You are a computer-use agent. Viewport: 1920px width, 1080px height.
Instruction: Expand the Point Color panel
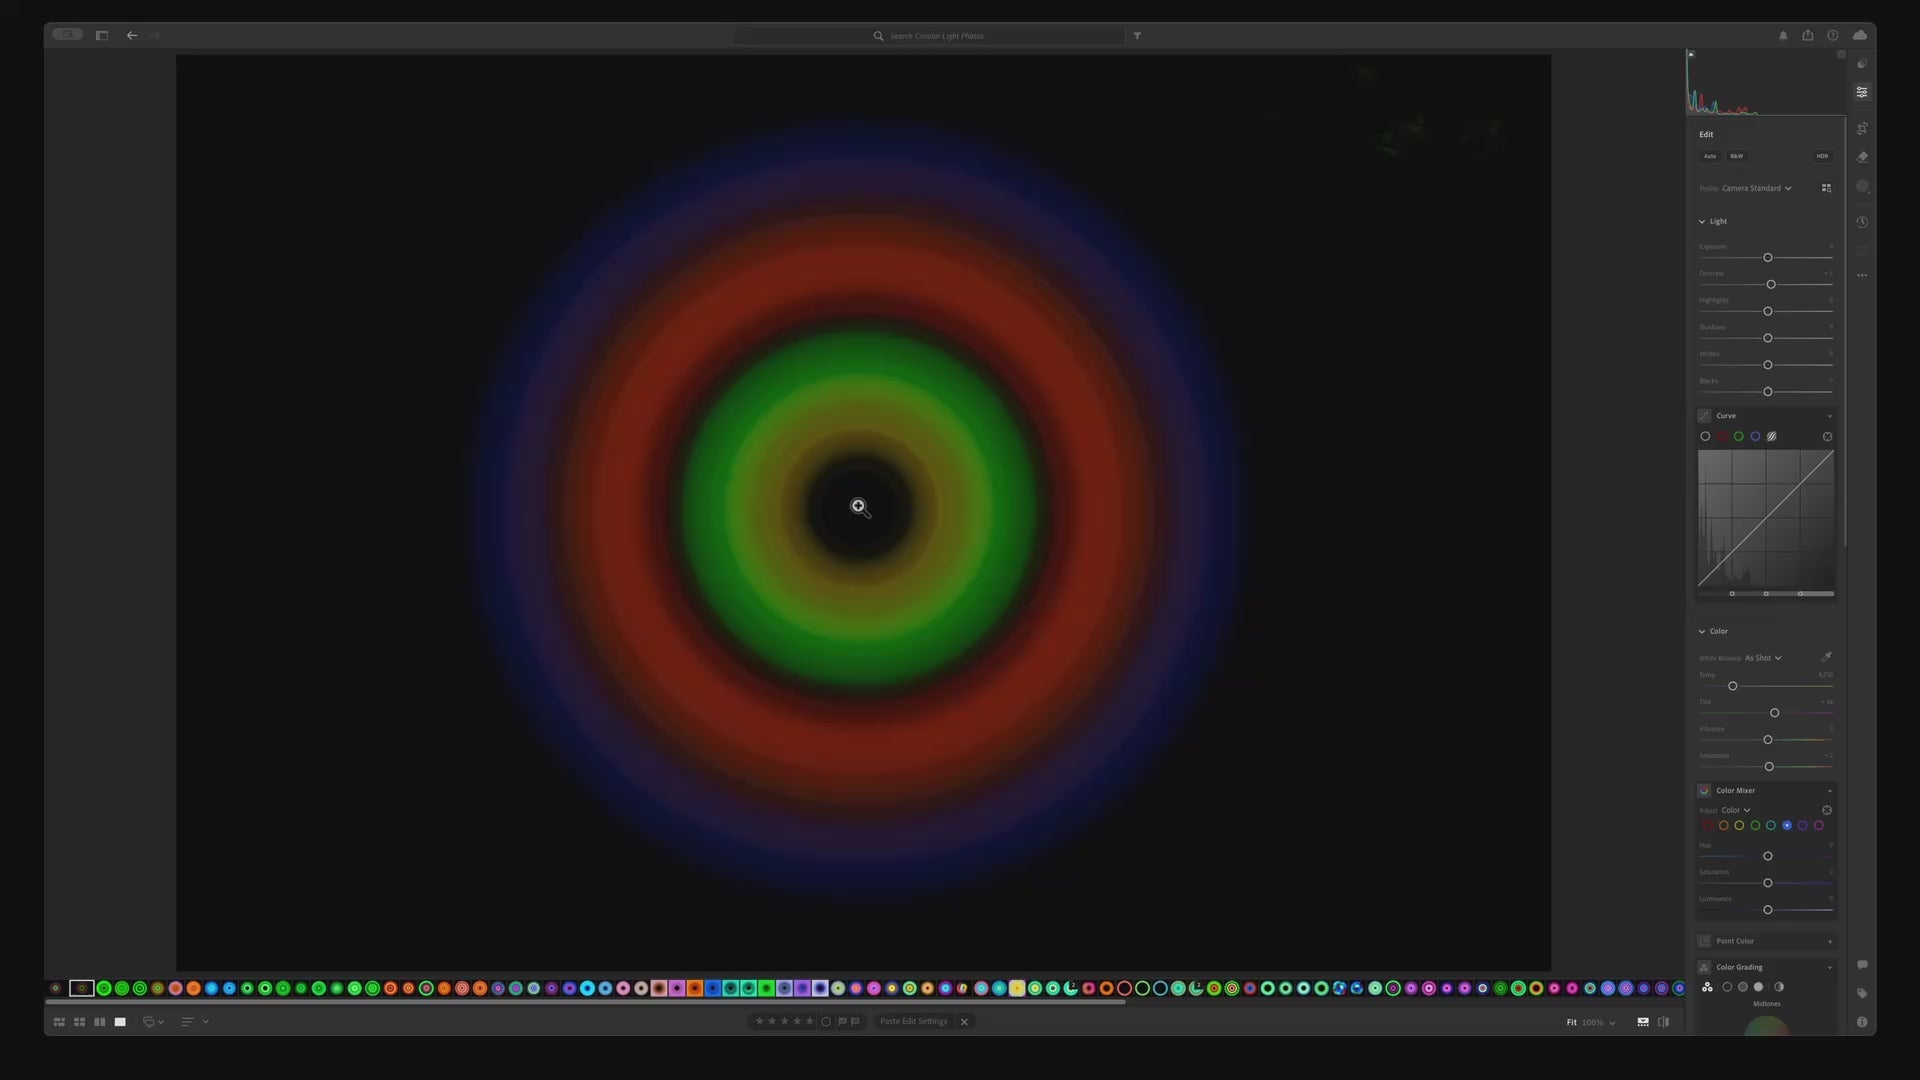click(1830, 941)
